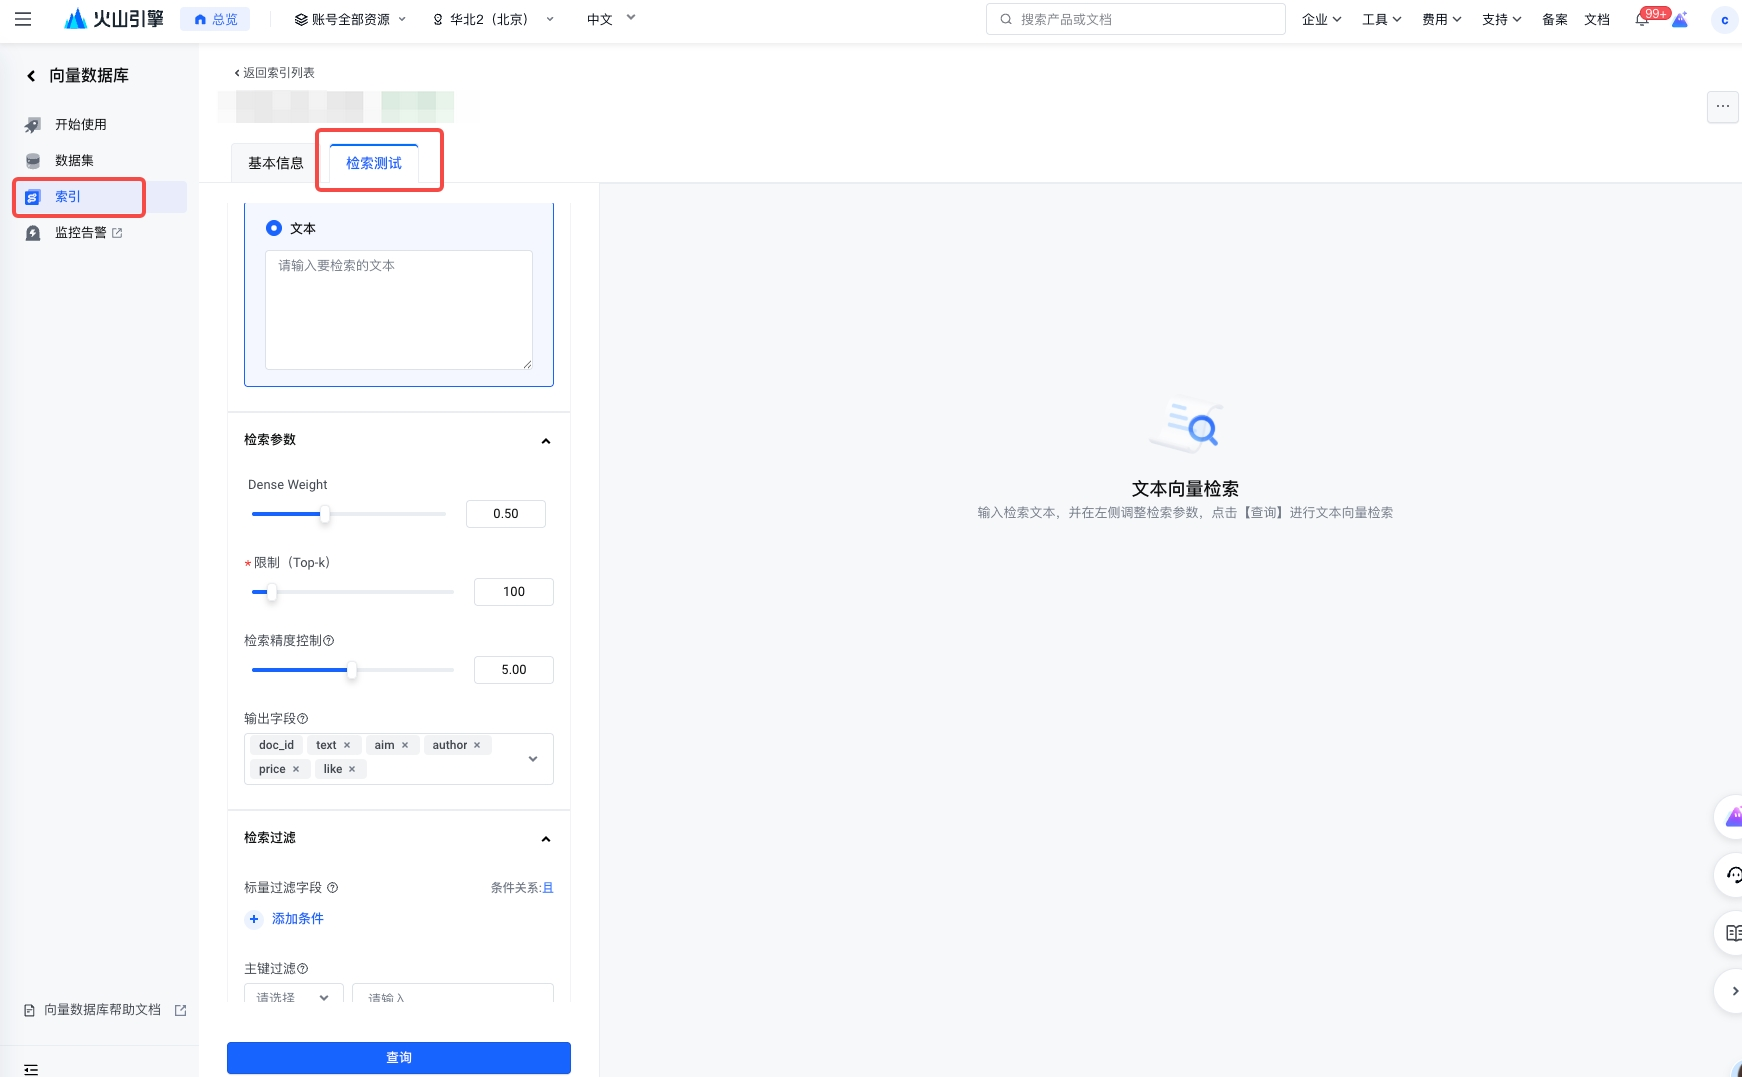Open region selector 华北2 (北京)

pos(493,19)
